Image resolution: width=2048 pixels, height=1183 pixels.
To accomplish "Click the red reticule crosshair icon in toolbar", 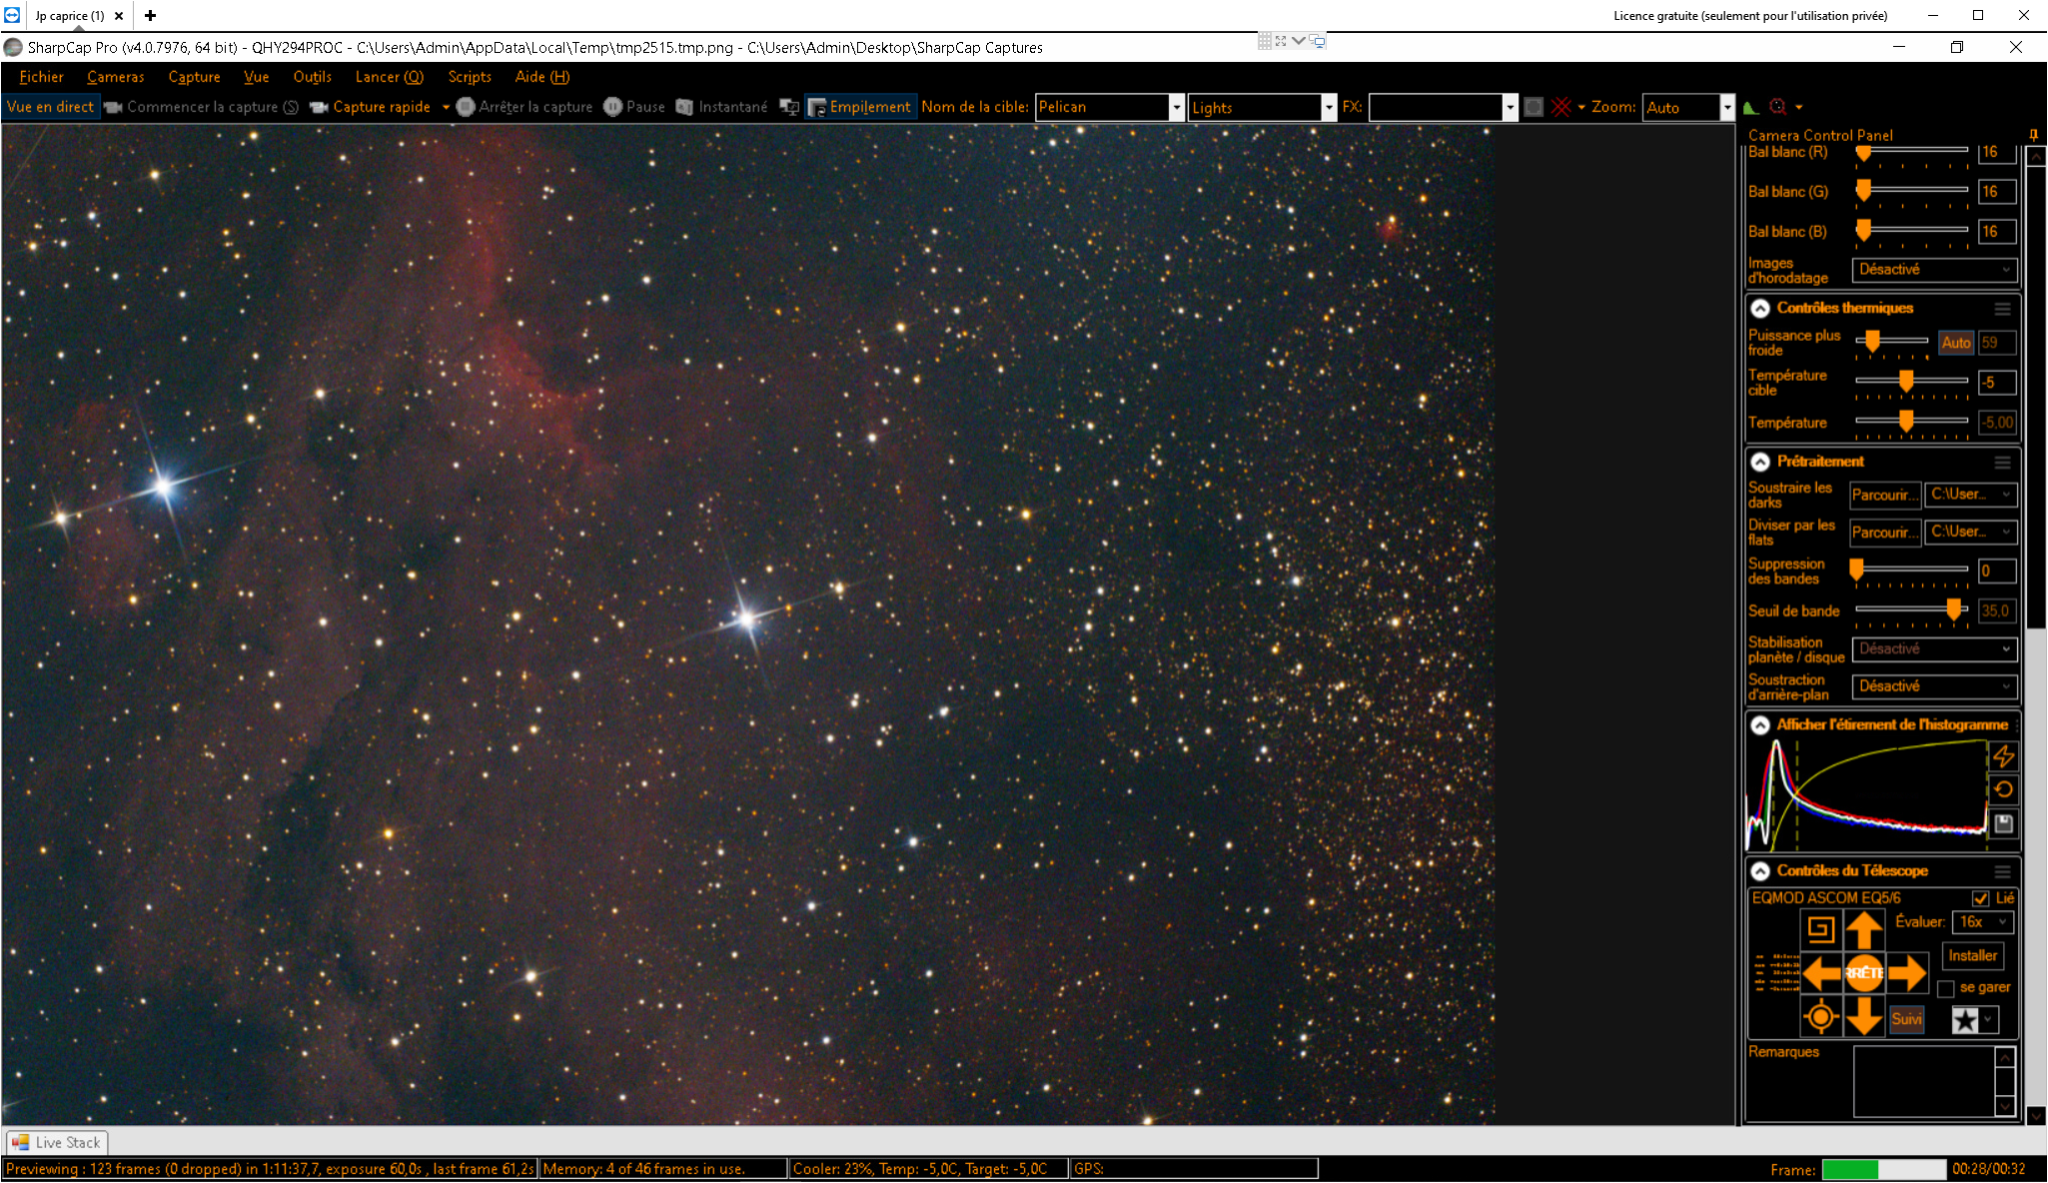I will pyautogui.click(x=1561, y=107).
